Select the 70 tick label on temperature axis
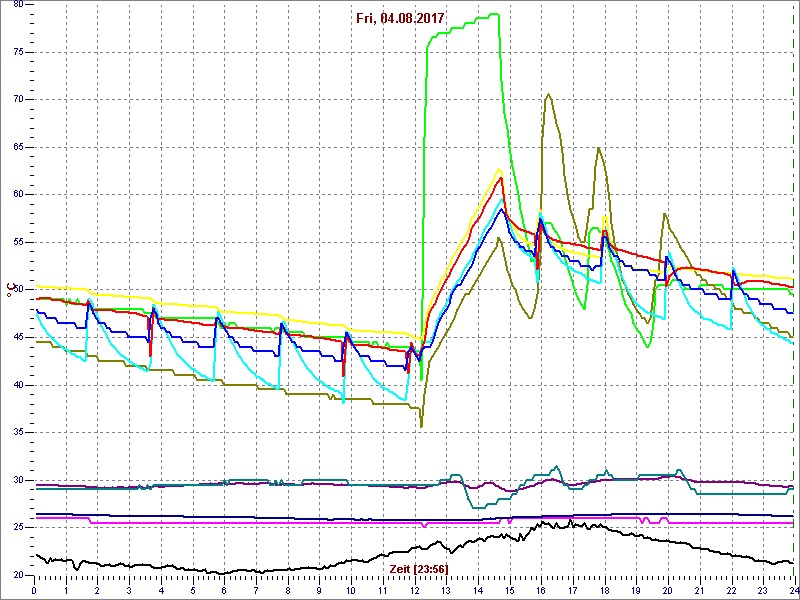Image resolution: width=800 pixels, height=600 pixels. [x=18, y=99]
